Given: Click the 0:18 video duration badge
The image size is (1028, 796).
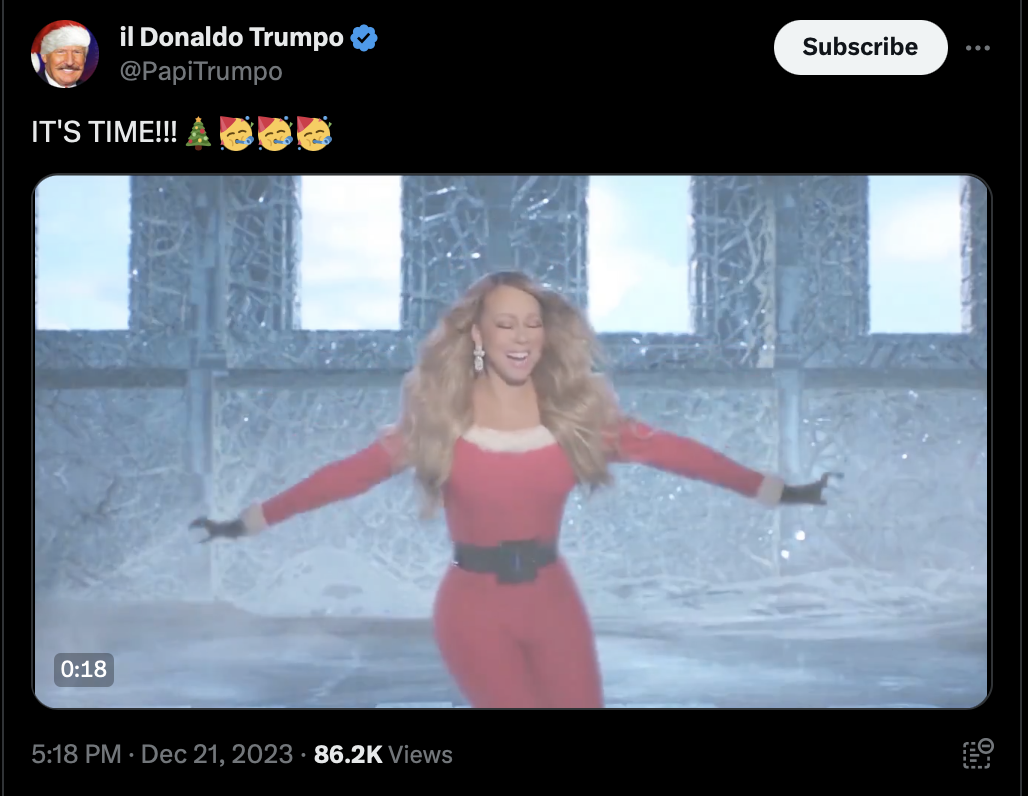Looking at the screenshot, I should (x=84, y=669).
